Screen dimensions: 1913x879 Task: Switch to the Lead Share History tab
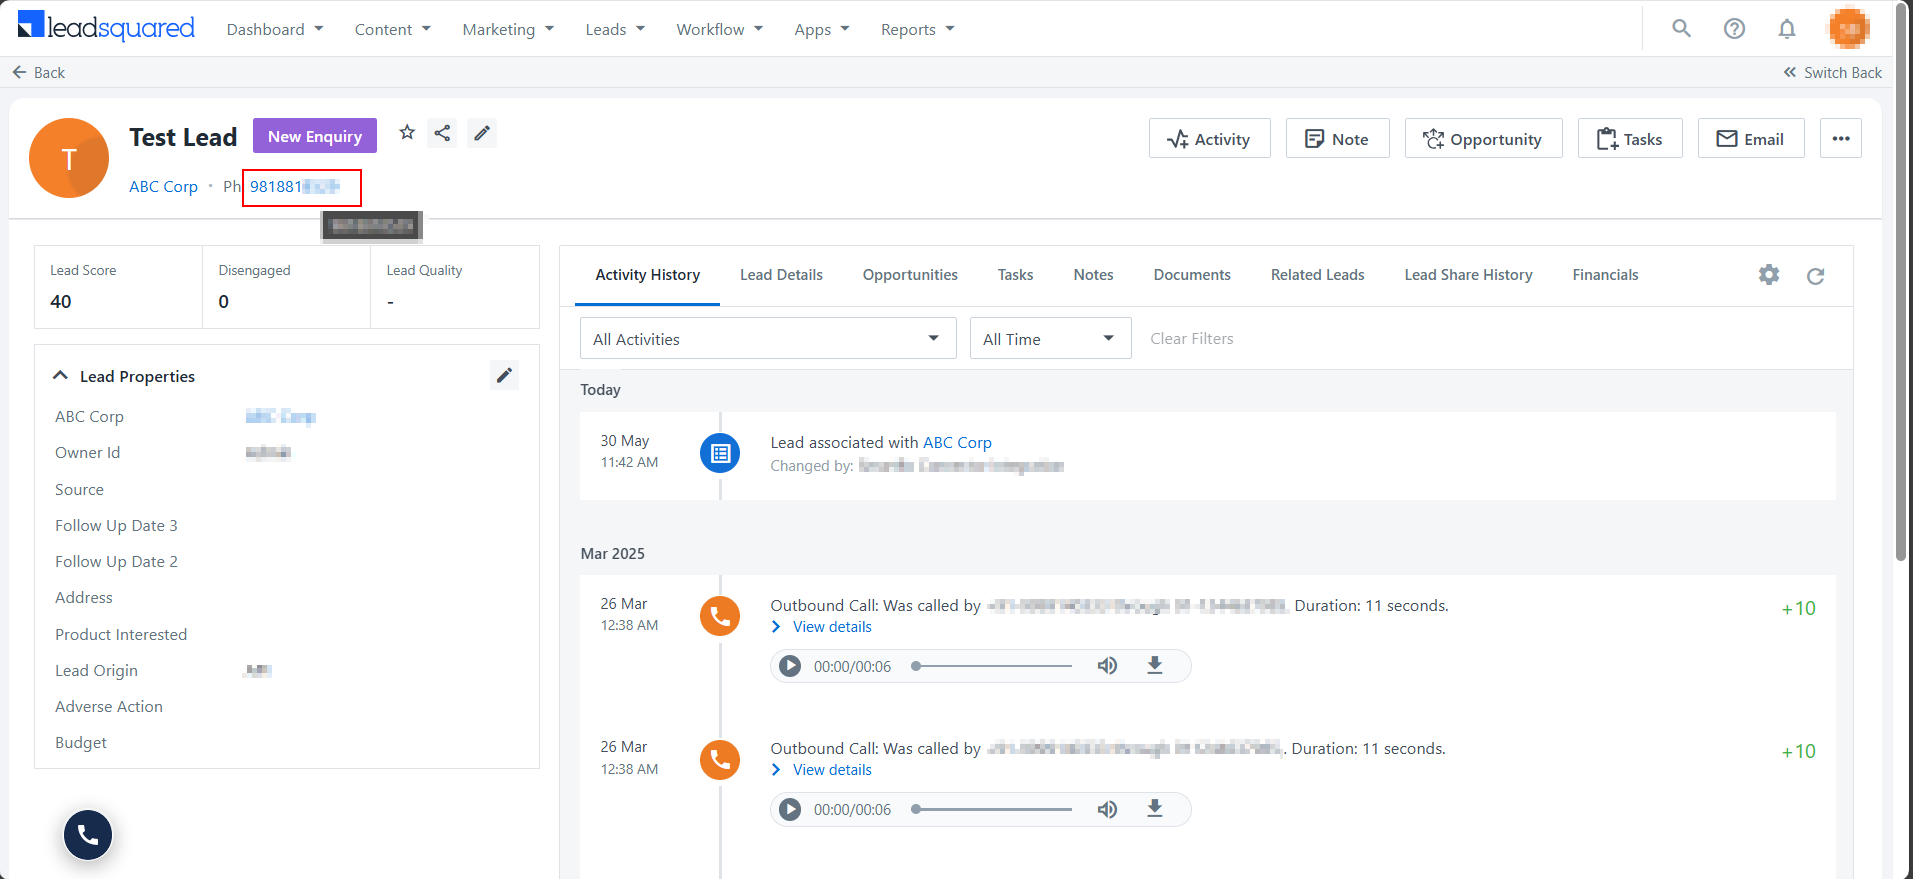click(x=1468, y=275)
